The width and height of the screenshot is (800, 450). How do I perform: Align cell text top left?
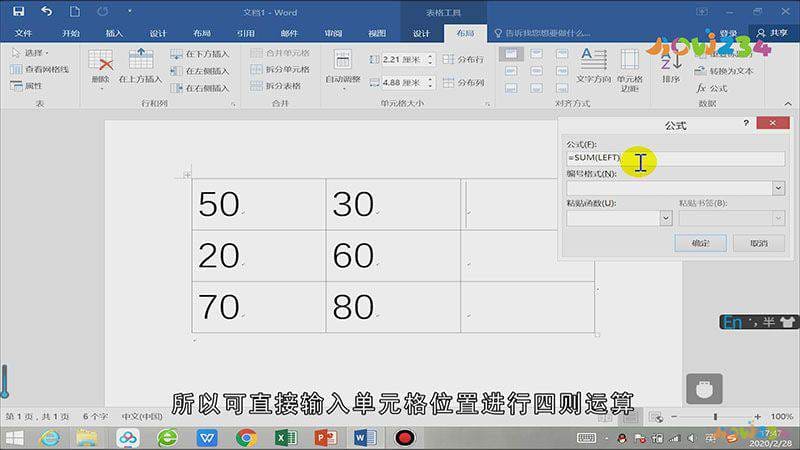pyautogui.click(x=511, y=54)
